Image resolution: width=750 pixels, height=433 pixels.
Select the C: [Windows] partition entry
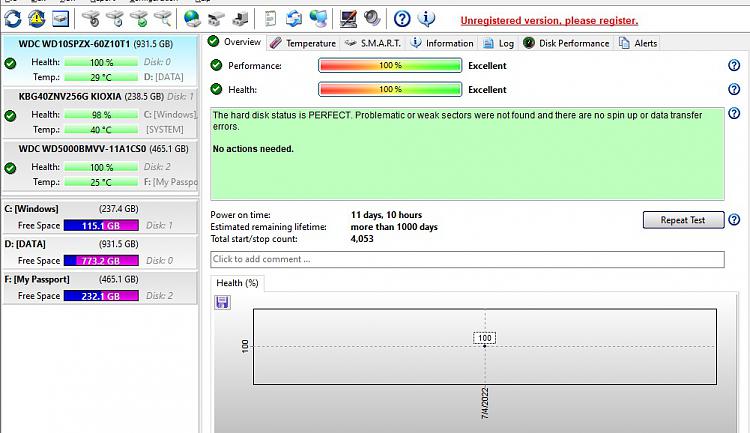[x=99, y=217]
